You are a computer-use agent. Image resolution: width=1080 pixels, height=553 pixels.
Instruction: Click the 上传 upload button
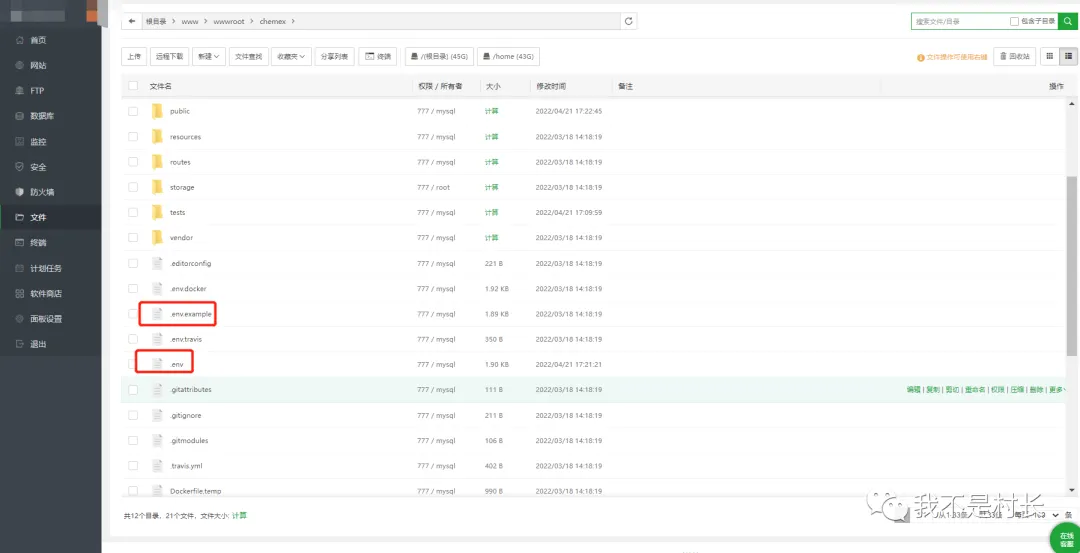[x=134, y=57]
